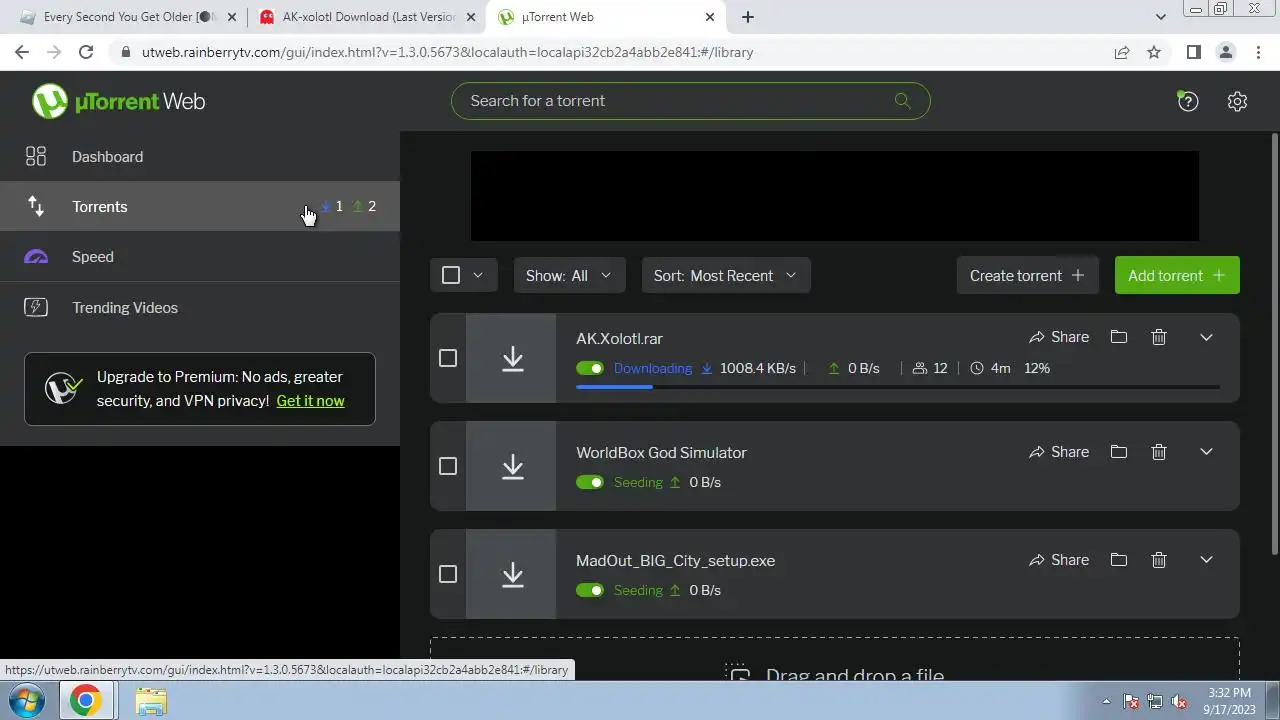Image resolution: width=1280 pixels, height=720 pixels.
Task: Open the bulk selection dropdown arrow
Action: point(478,275)
